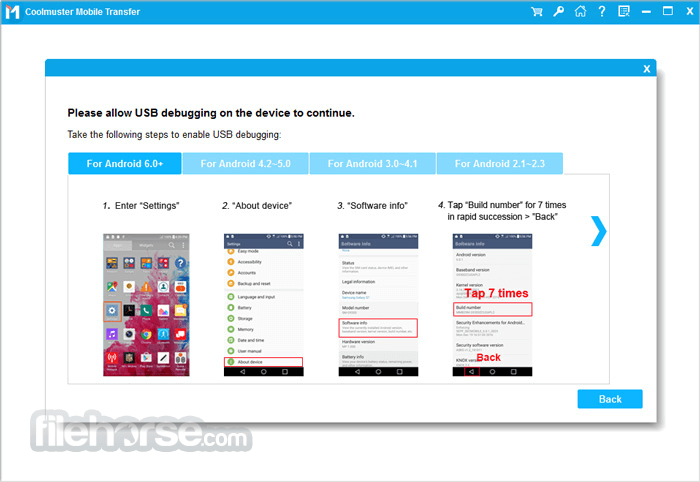Close the USB debugging dialog
This screenshot has height=482, width=700.
tap(646, 69)
